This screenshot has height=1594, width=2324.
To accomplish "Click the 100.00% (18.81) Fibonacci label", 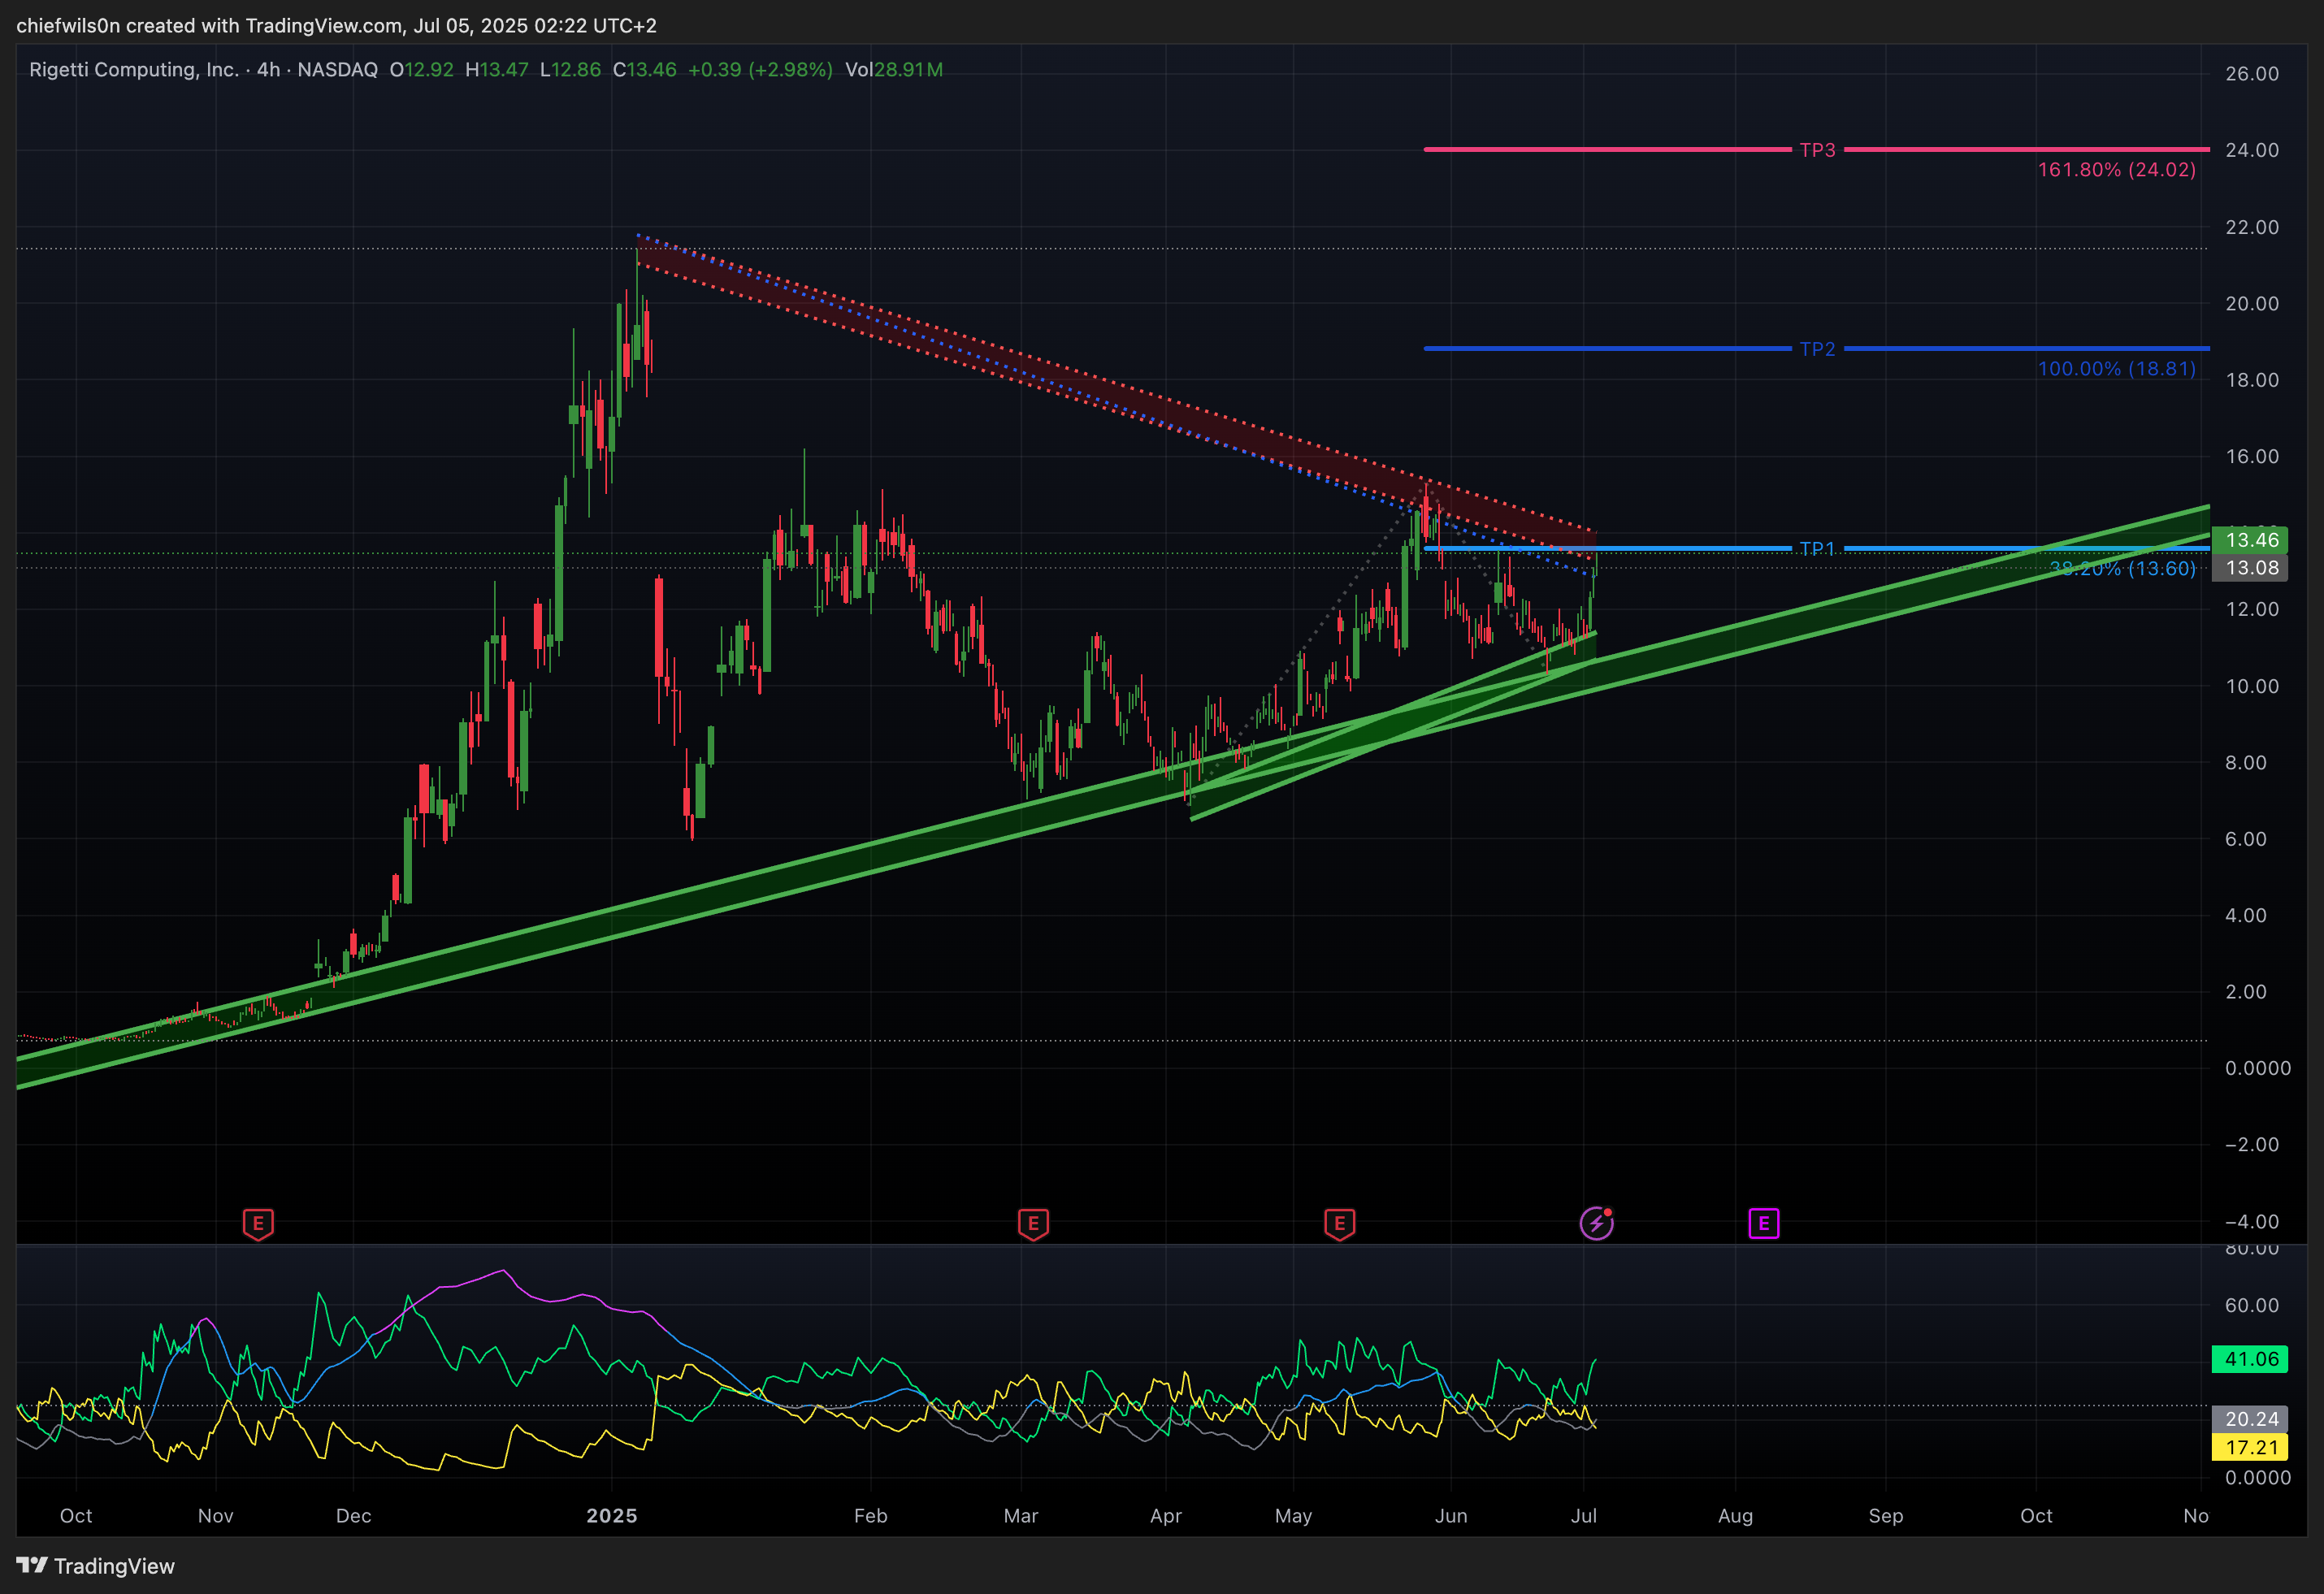I will coord(2117,369).
